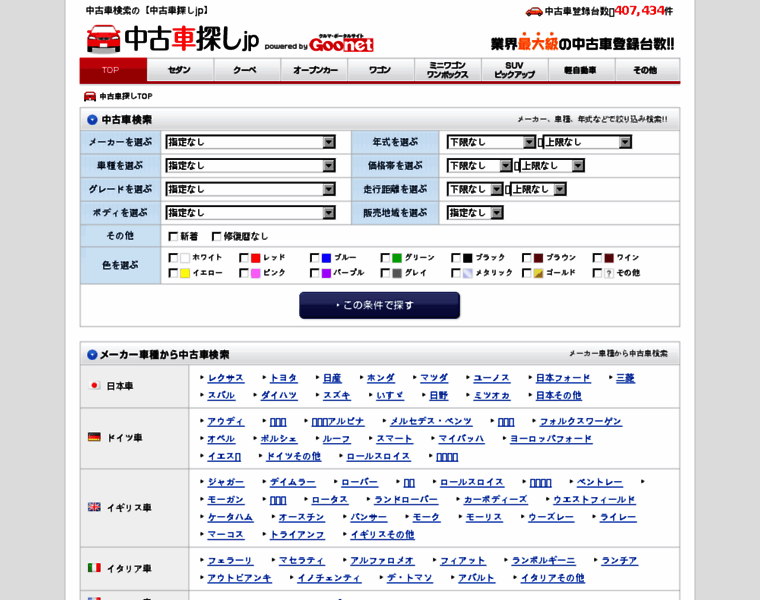This screenshot has width=760, height=600.
Task: Select the クーペ tab
Action: (x=247, y=70)
